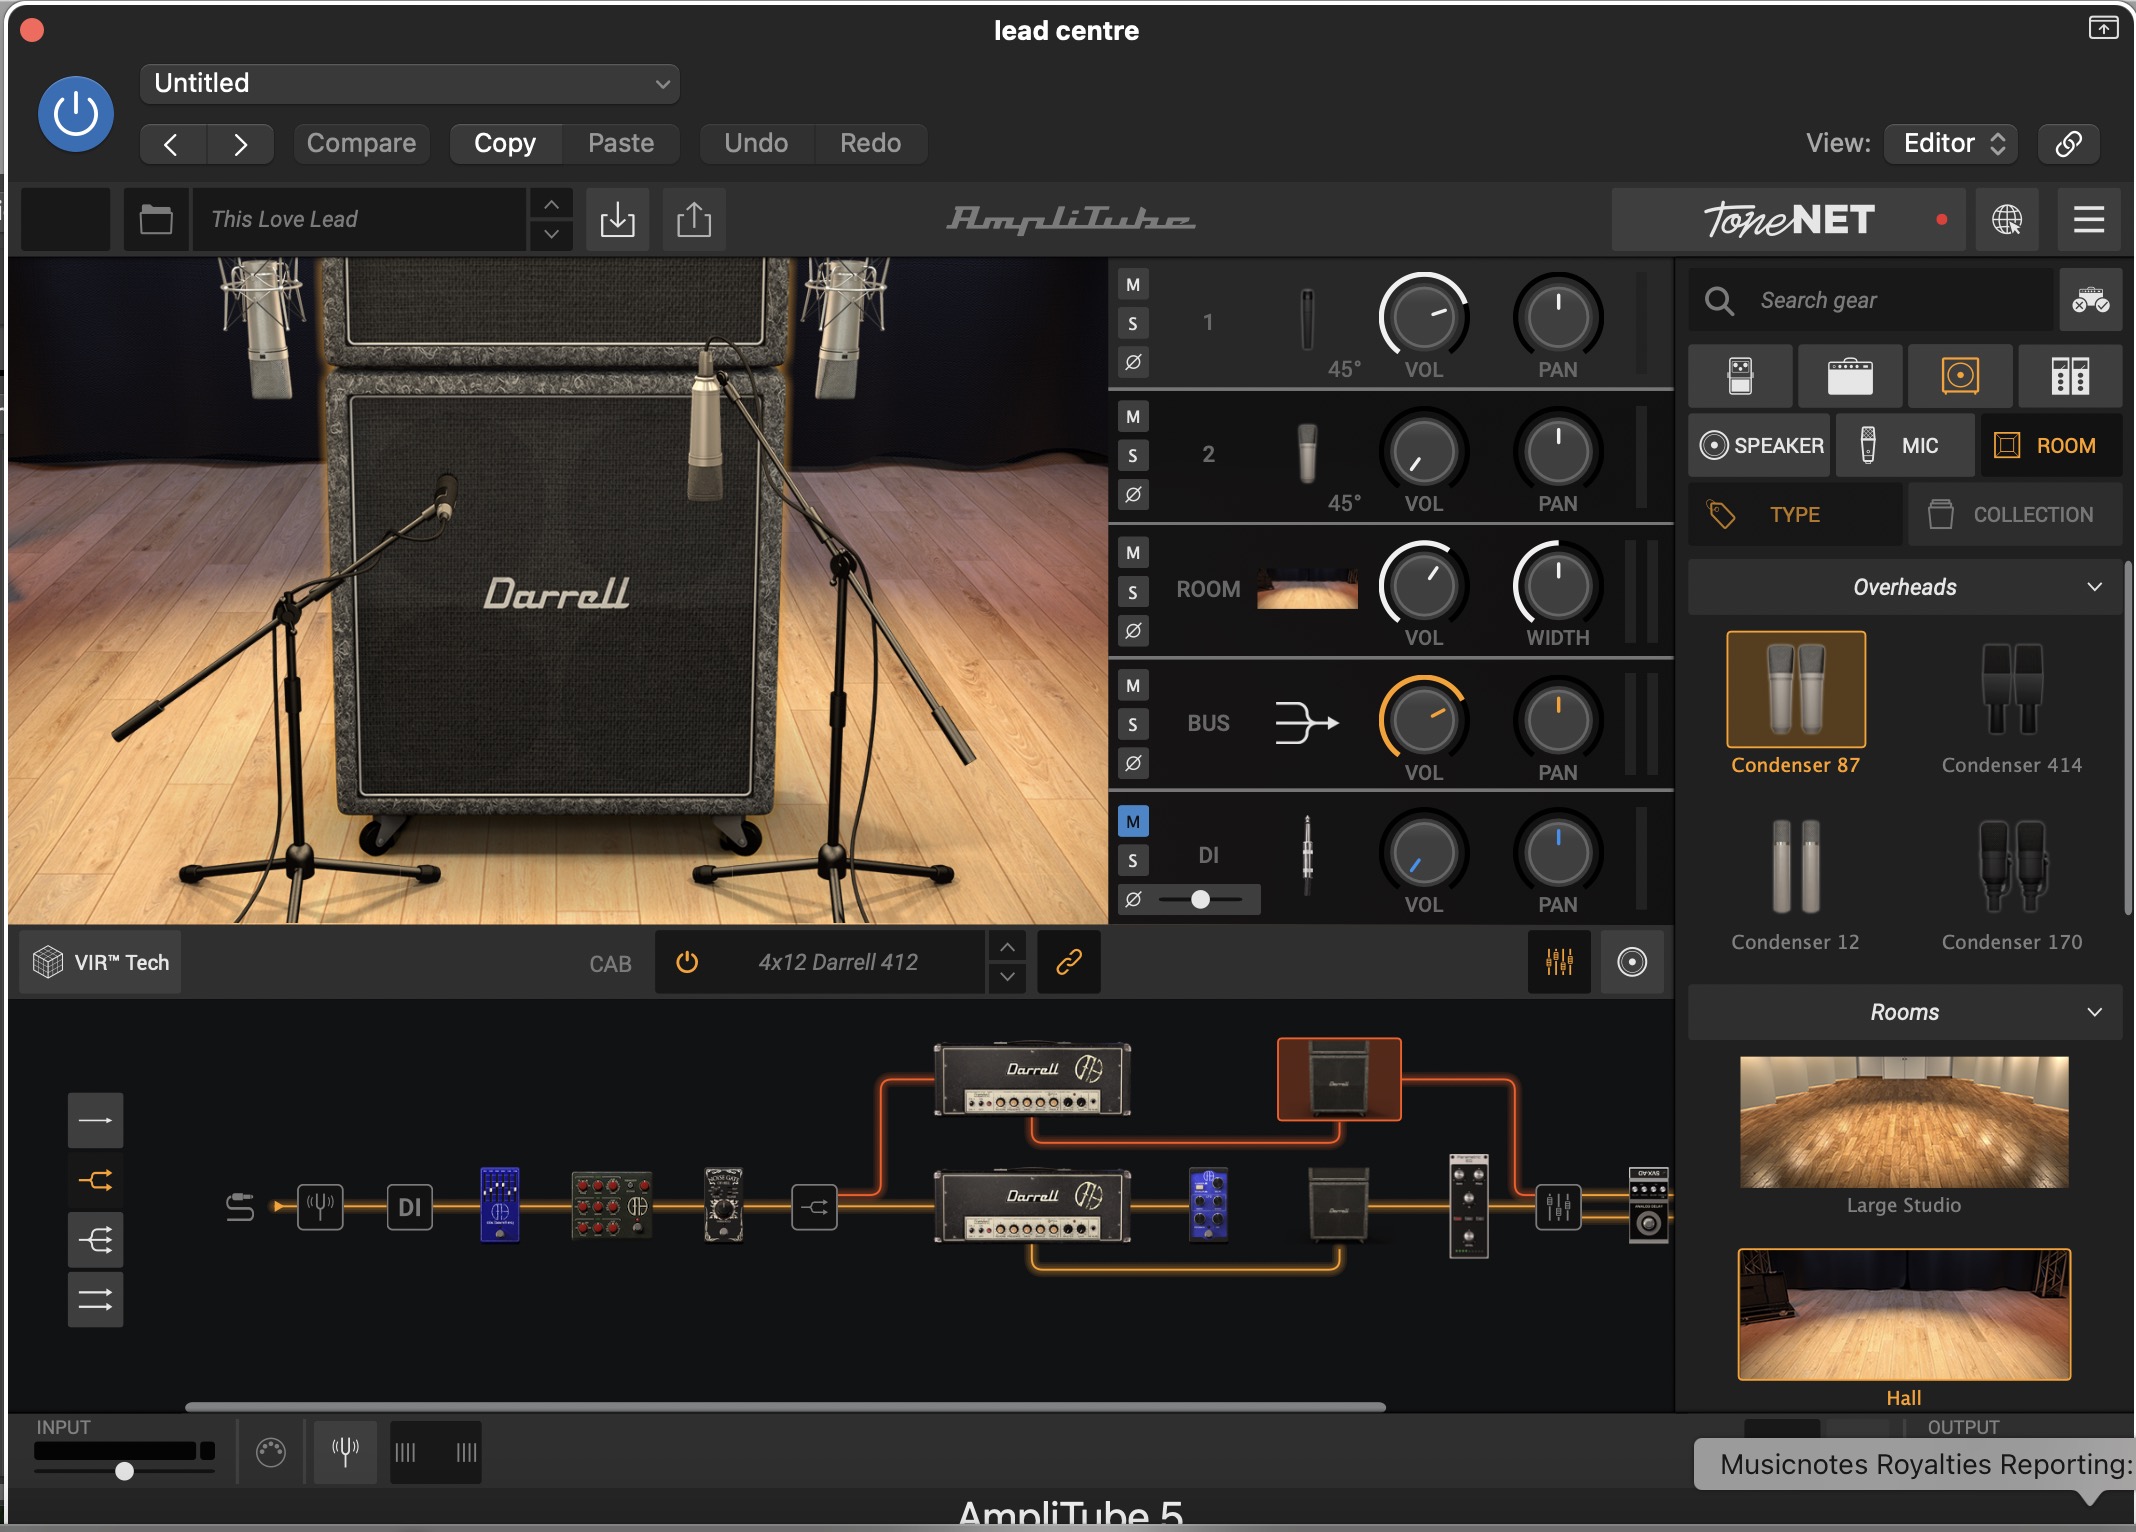Click the Redo button
The image size is (2136, 1532).
pyautogui.click(x=871, y=144)
